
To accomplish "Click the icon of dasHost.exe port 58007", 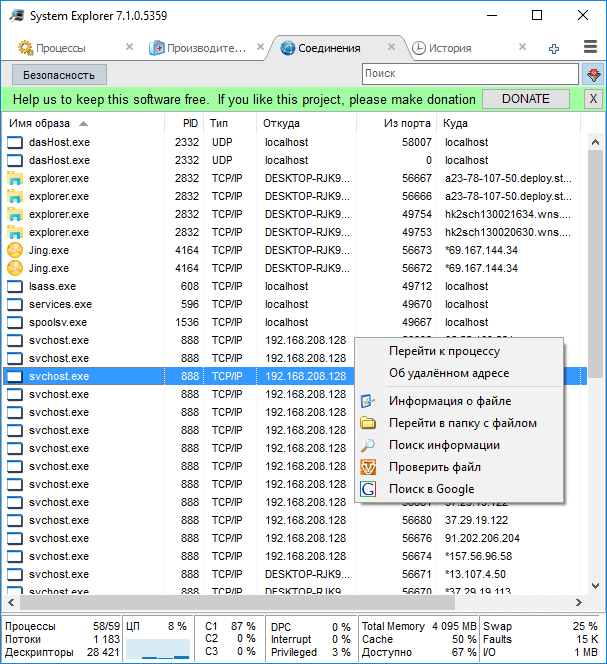I will [x=15, y=142].
